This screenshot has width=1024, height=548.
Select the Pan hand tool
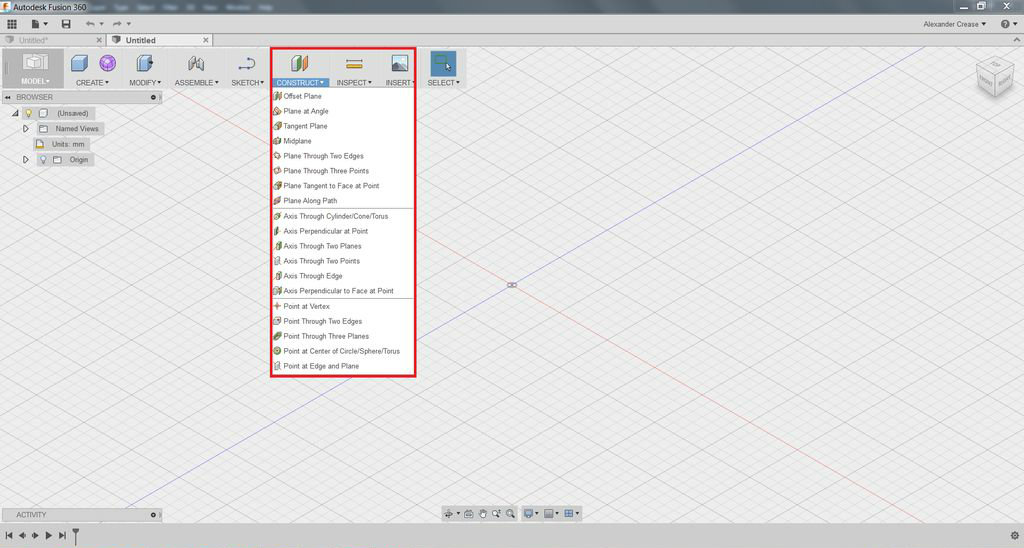[483, 514]
